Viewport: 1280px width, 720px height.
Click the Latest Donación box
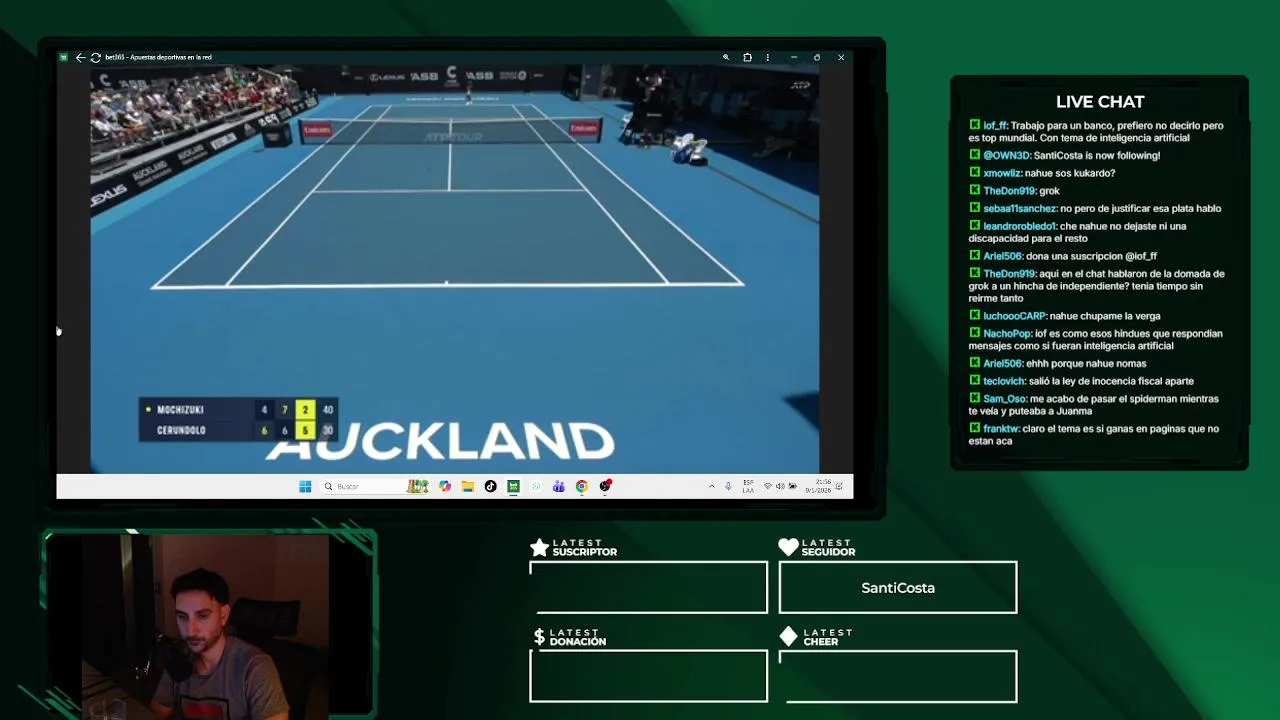click(x=648, y=676)
